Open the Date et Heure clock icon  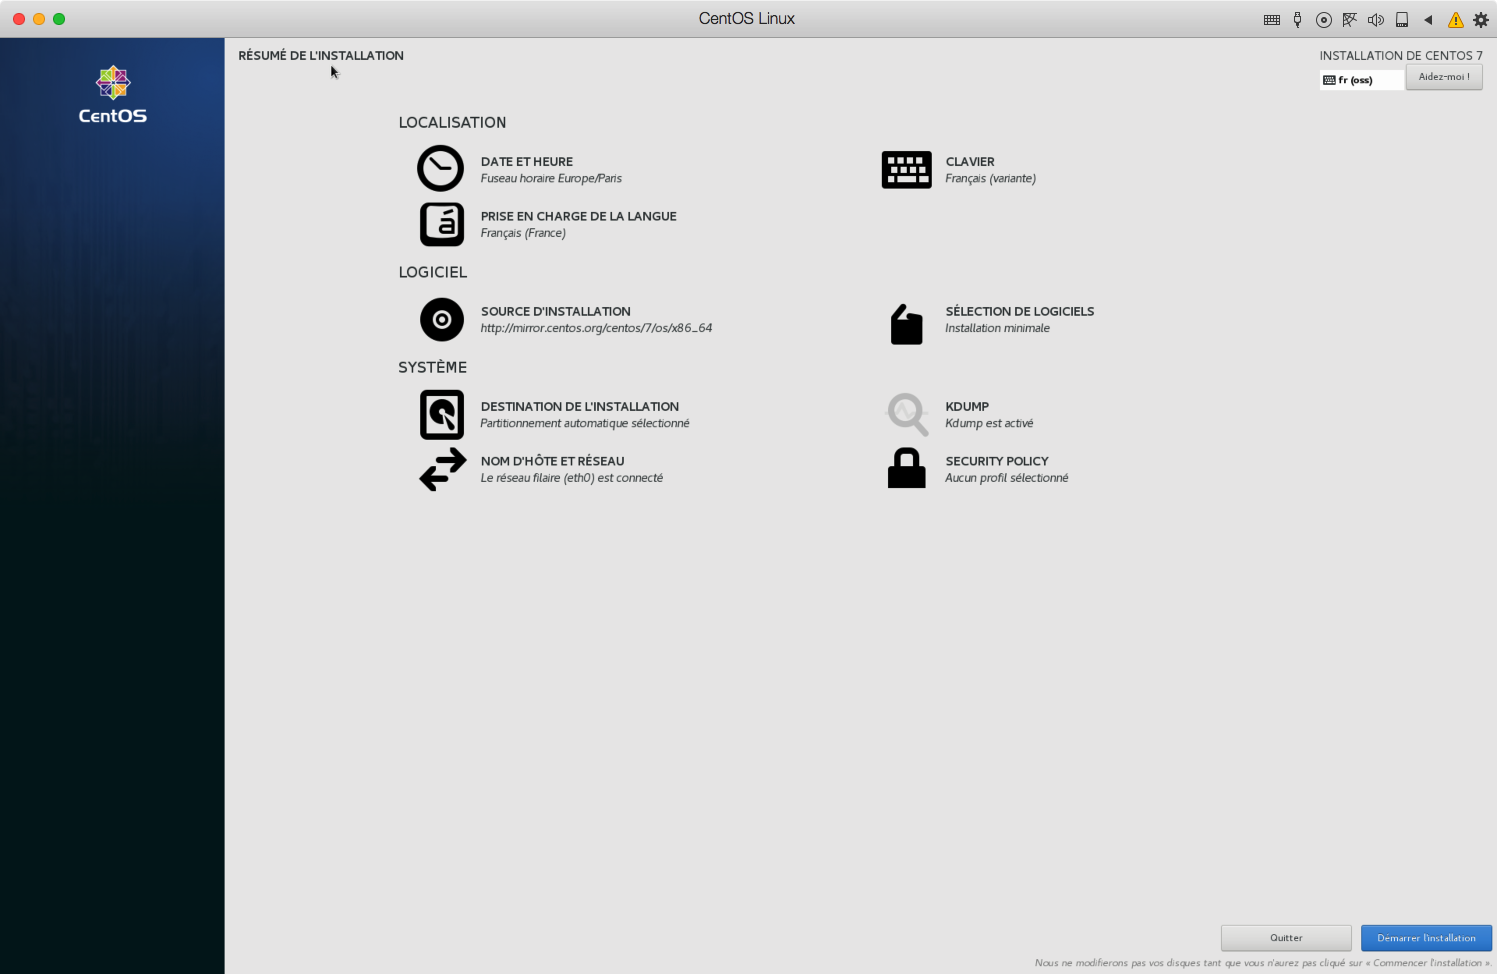click(440, 169)
